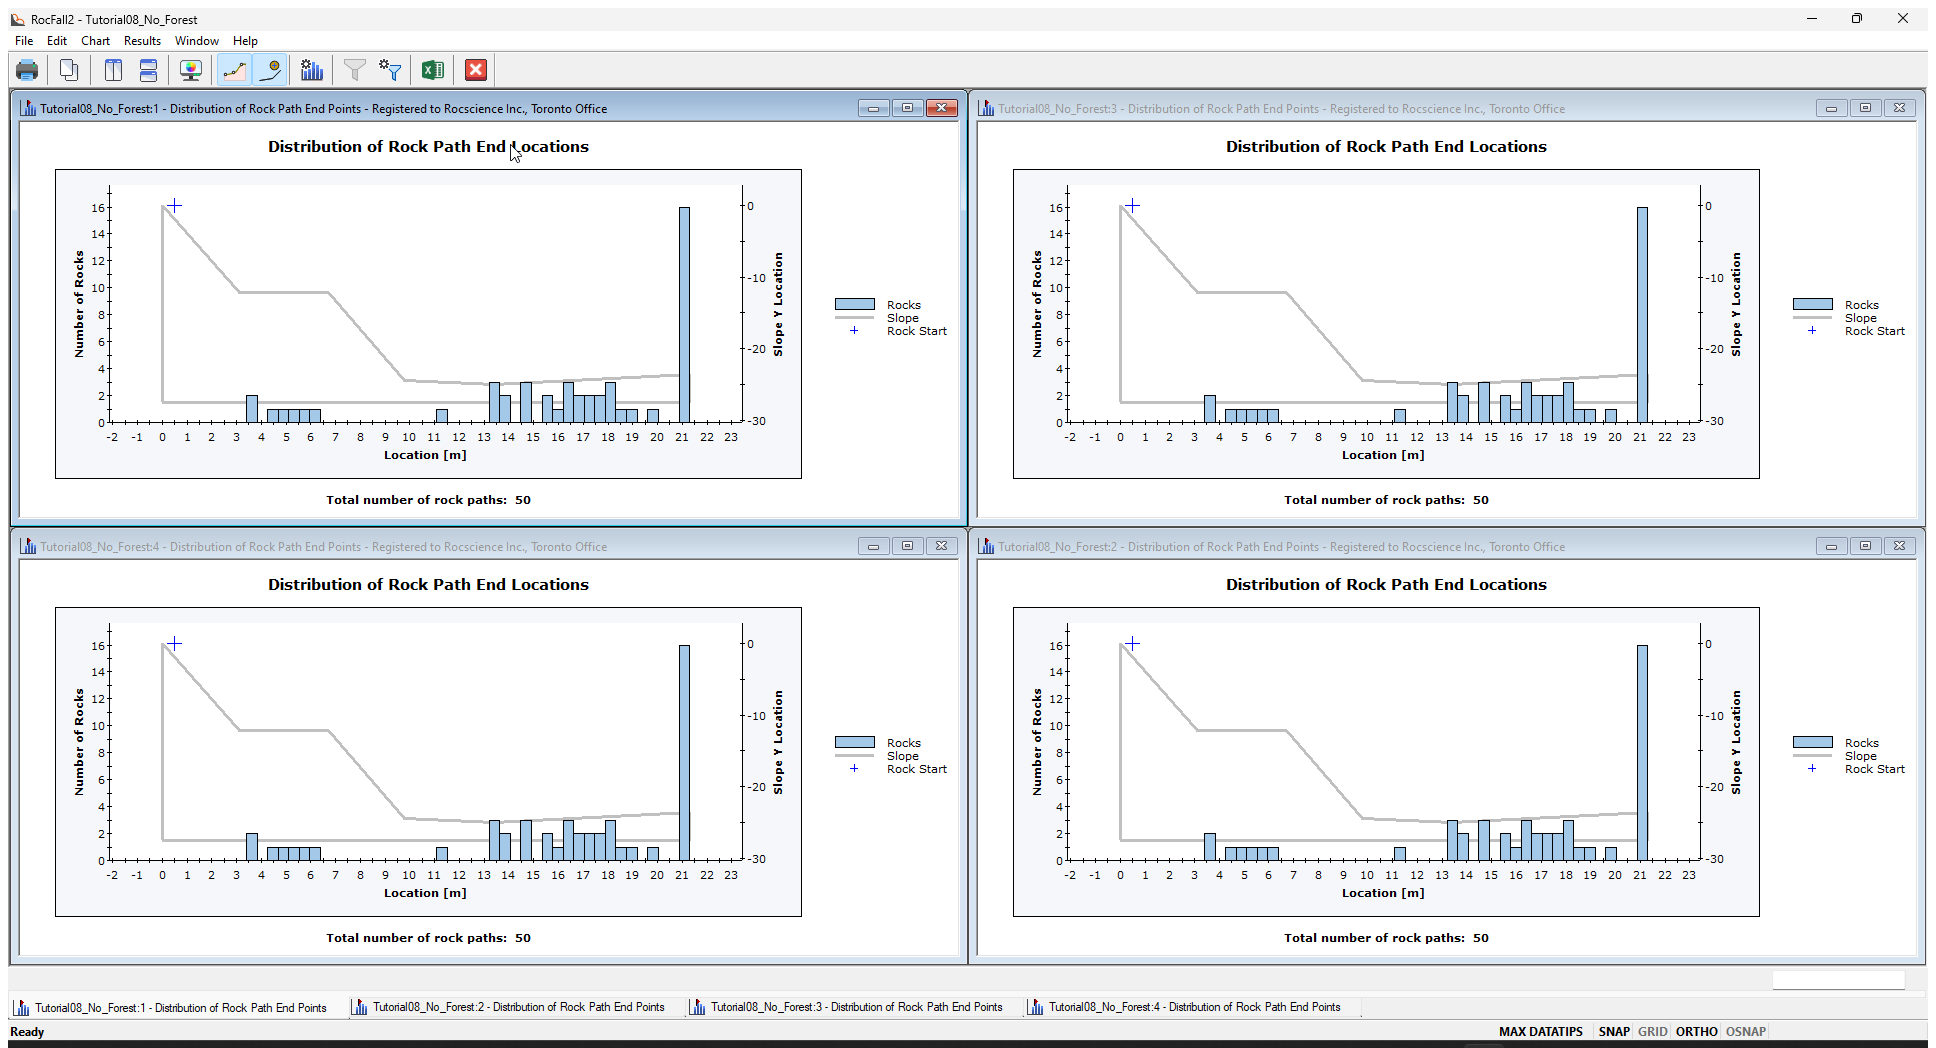Click tab icon for No_Forest:1 bottom tab

pos(21,1007)
